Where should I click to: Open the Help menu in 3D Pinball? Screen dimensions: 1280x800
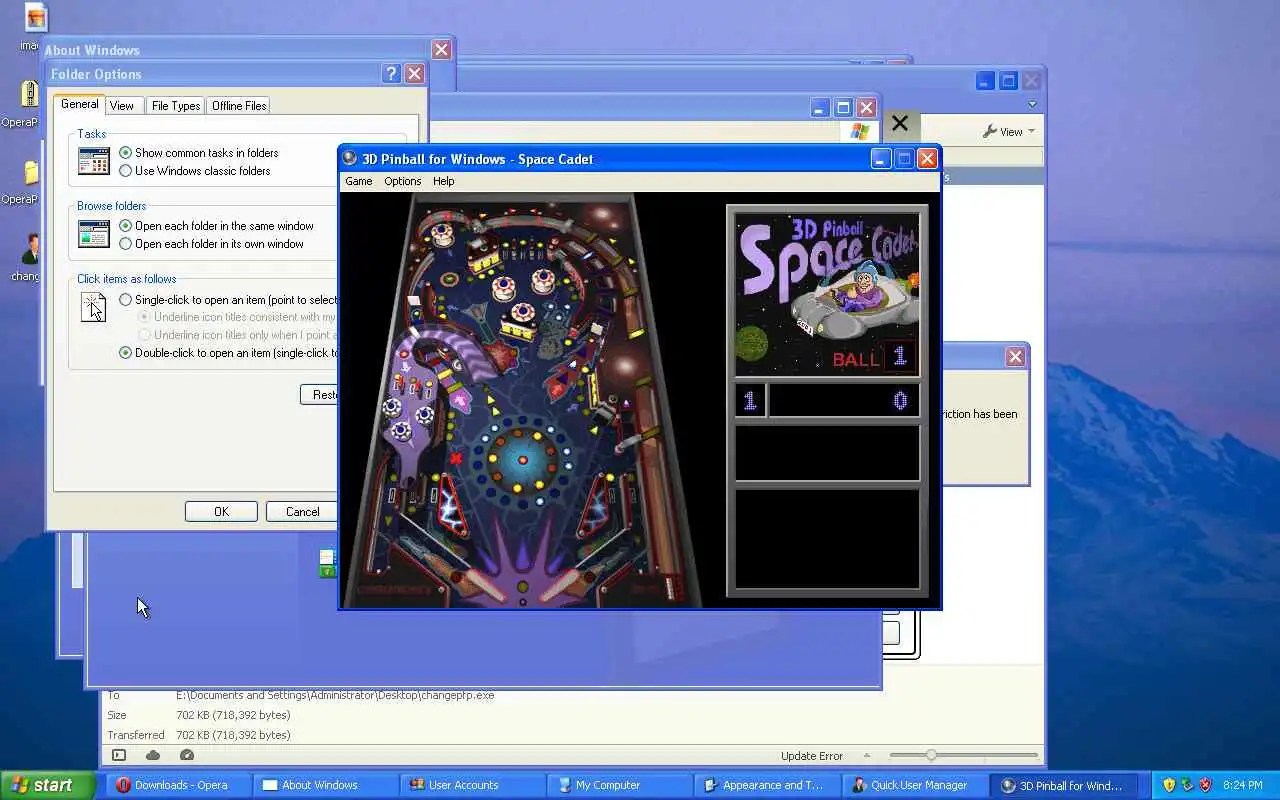tap(443, 181)
